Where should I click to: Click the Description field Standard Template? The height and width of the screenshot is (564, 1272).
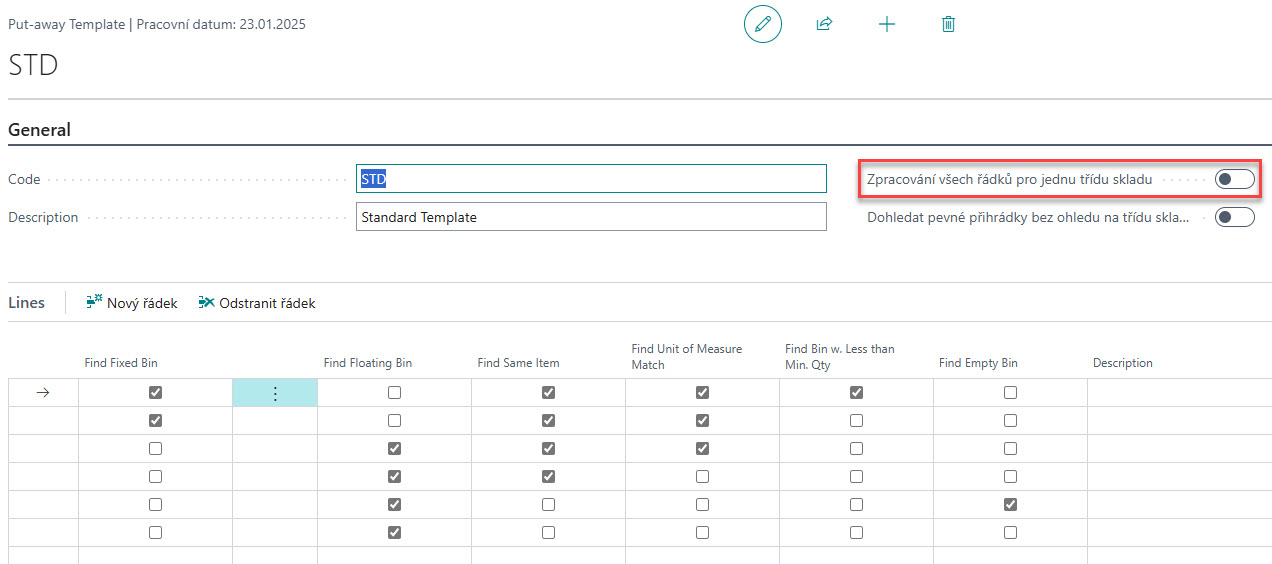coord(591,217)
